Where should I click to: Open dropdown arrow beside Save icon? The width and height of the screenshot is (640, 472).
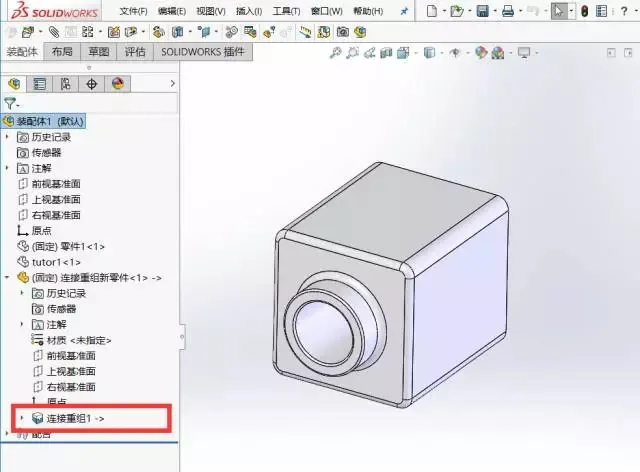[x=495, y=11]
